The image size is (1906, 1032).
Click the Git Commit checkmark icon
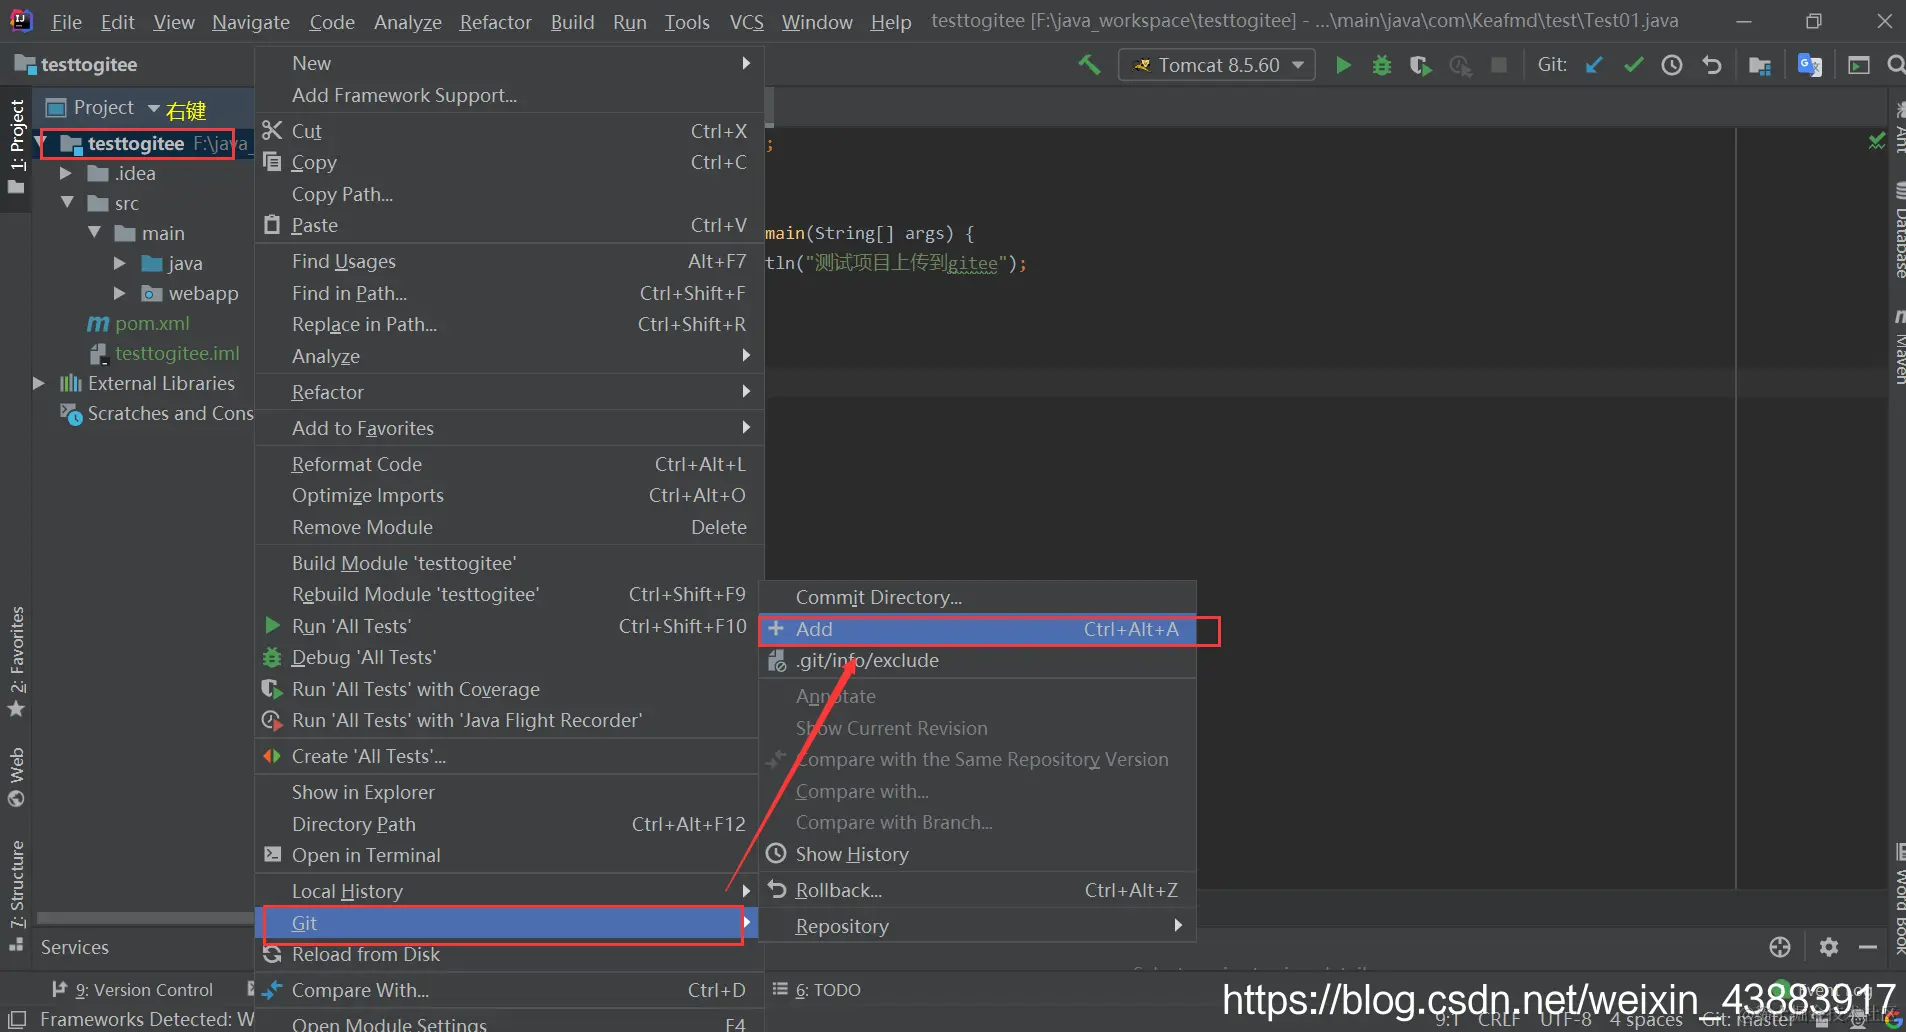tap(1633, 65)
